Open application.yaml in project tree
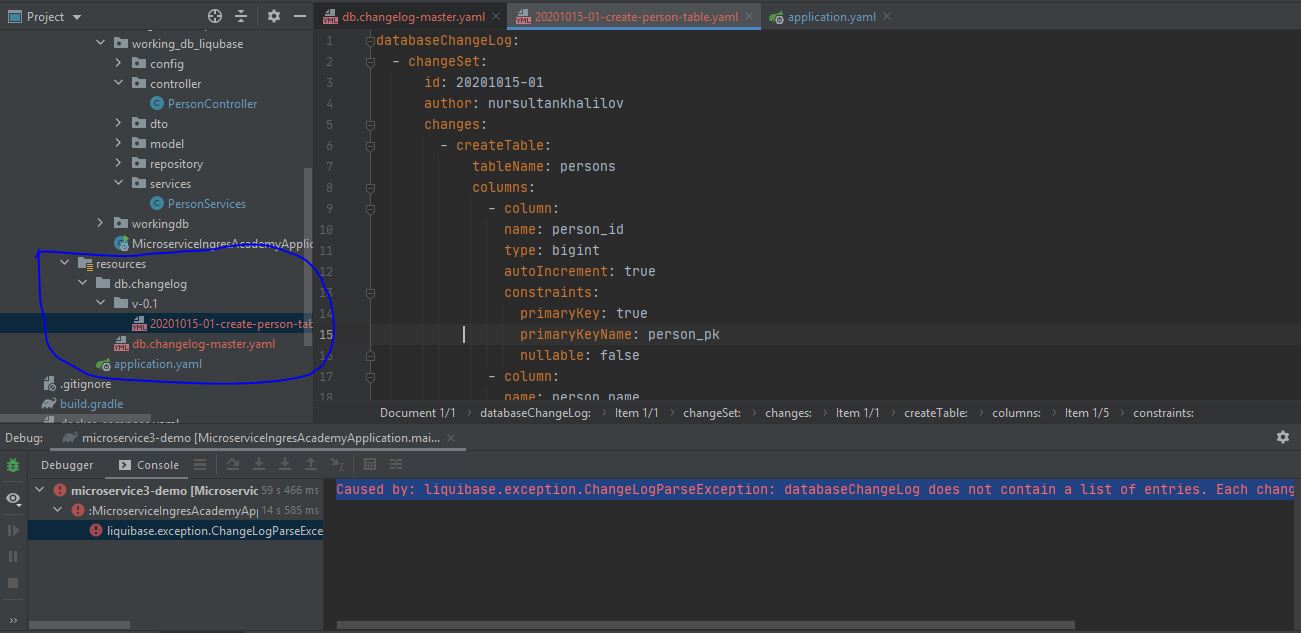The image size is (1301, 633). [158, 364]
